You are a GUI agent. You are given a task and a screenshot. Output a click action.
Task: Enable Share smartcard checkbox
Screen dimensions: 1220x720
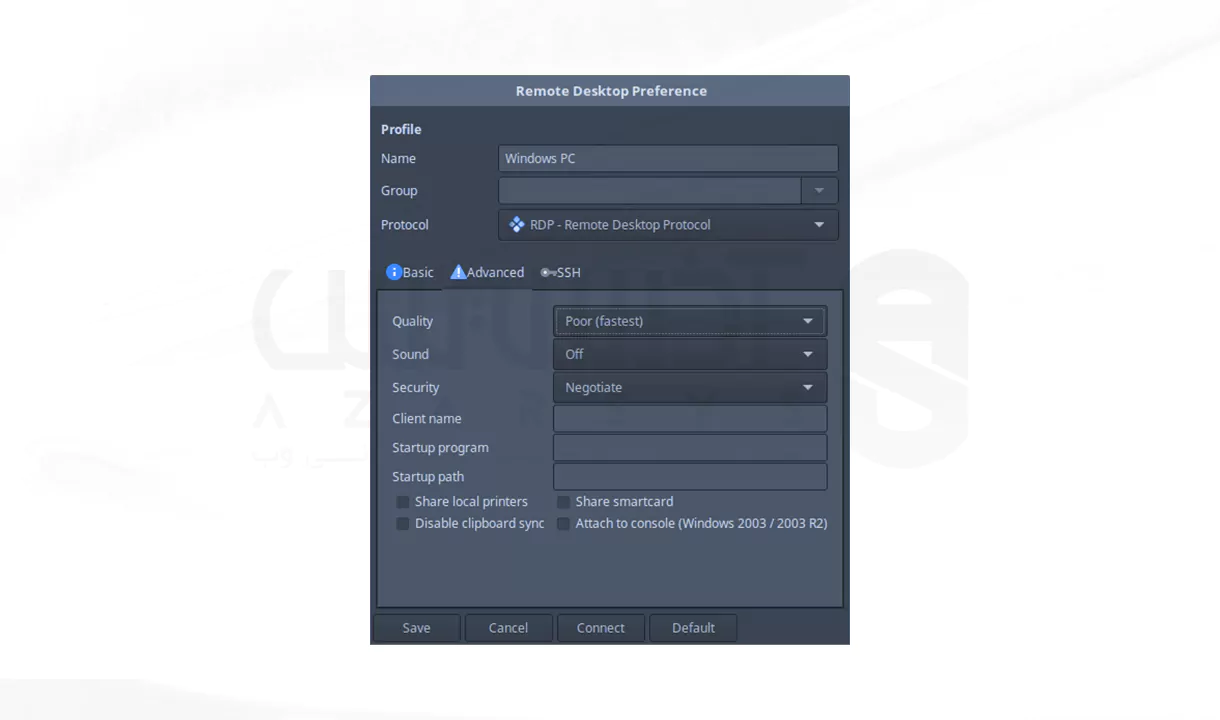564,502
